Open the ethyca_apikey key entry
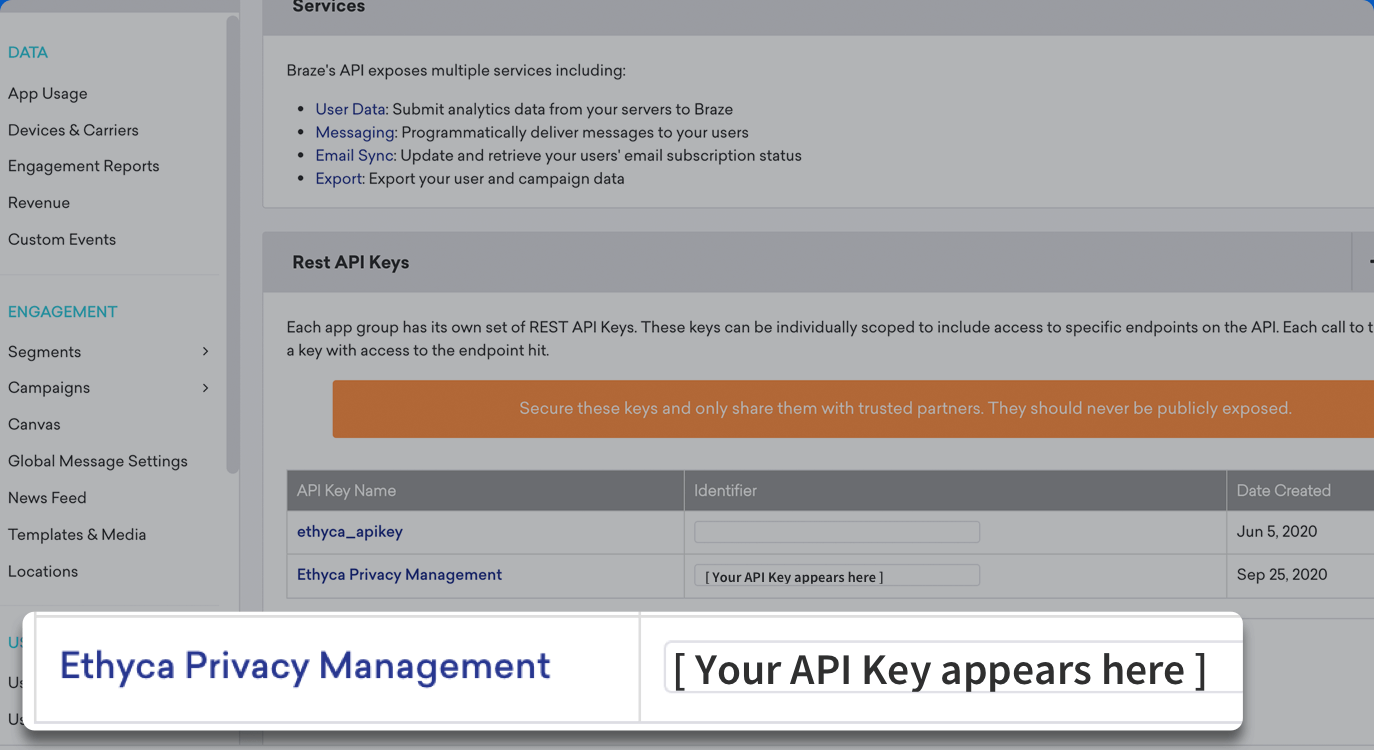This screenshot has width=1374, height=750. (350, 532)
